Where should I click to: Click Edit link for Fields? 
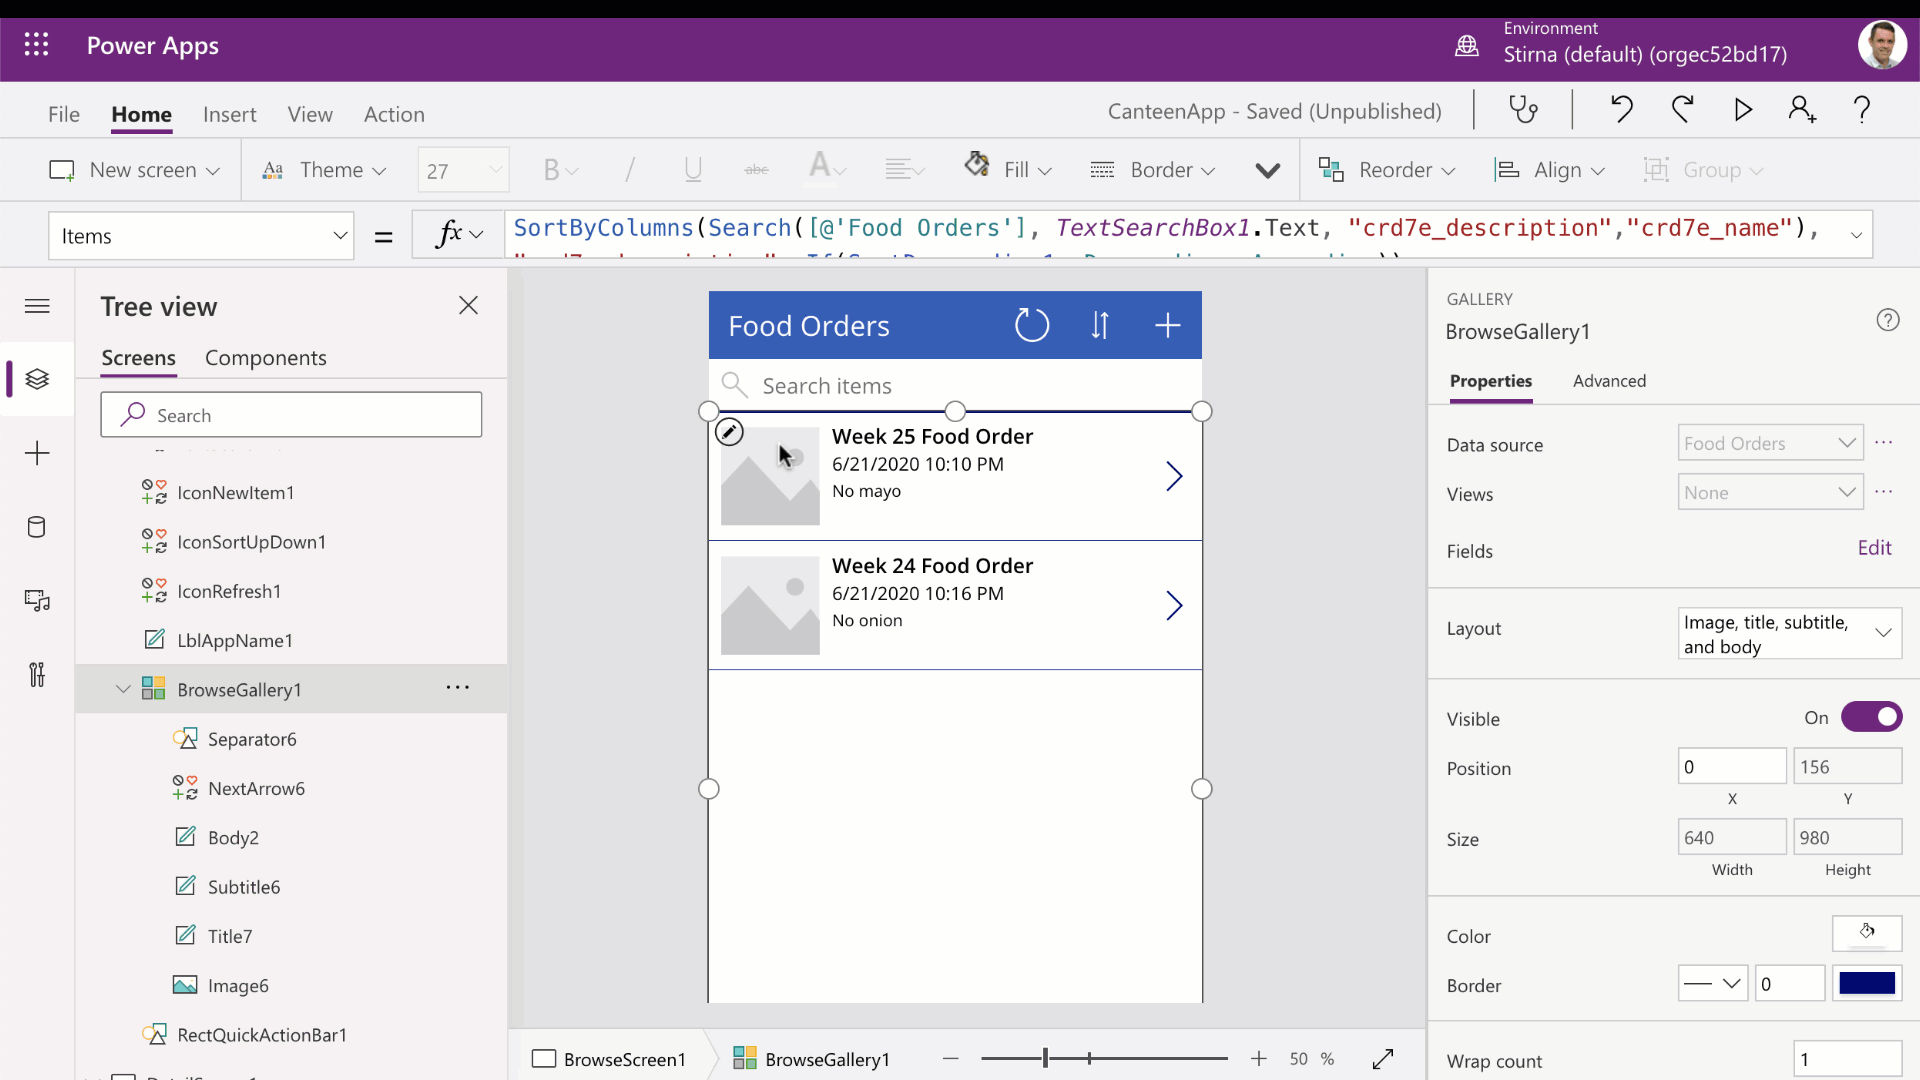pyautogui.click(x=1874, y=548)
